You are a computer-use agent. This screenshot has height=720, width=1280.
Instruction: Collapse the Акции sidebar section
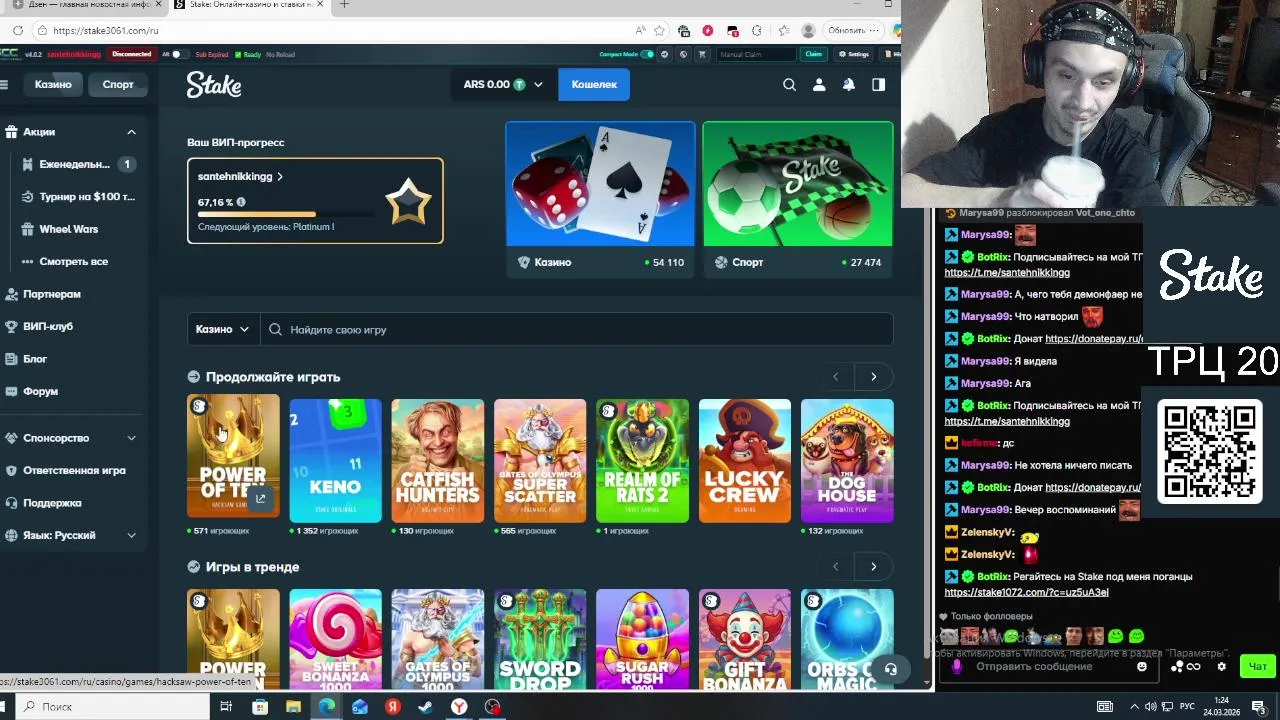click(131, 132)
